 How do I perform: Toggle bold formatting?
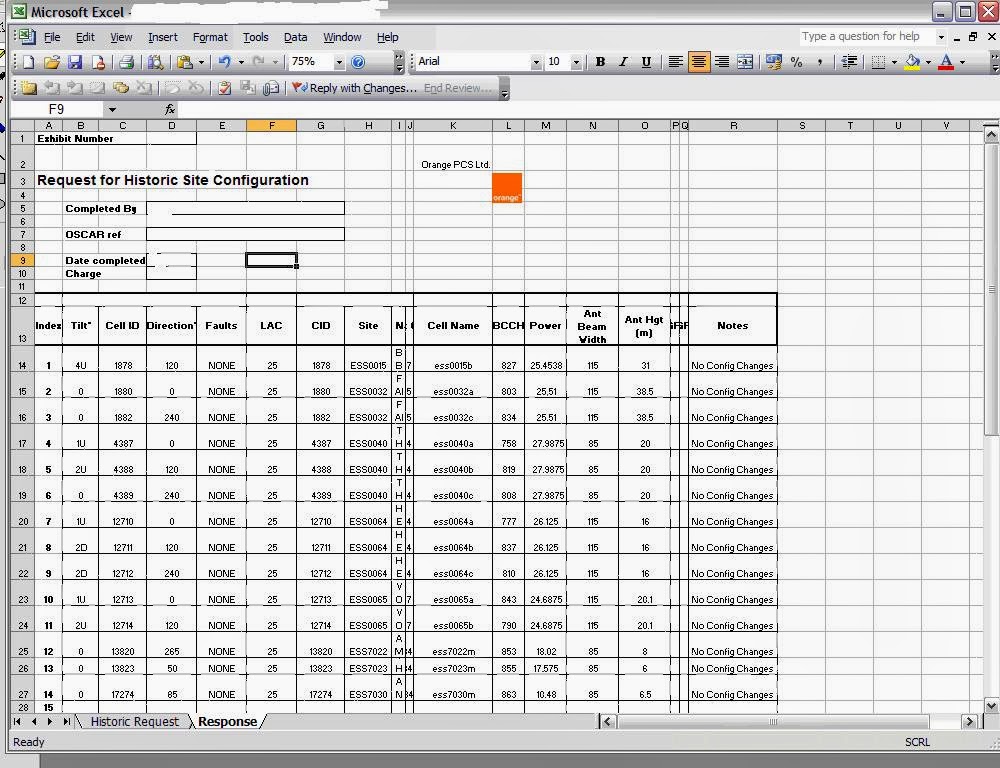[600, 62]
